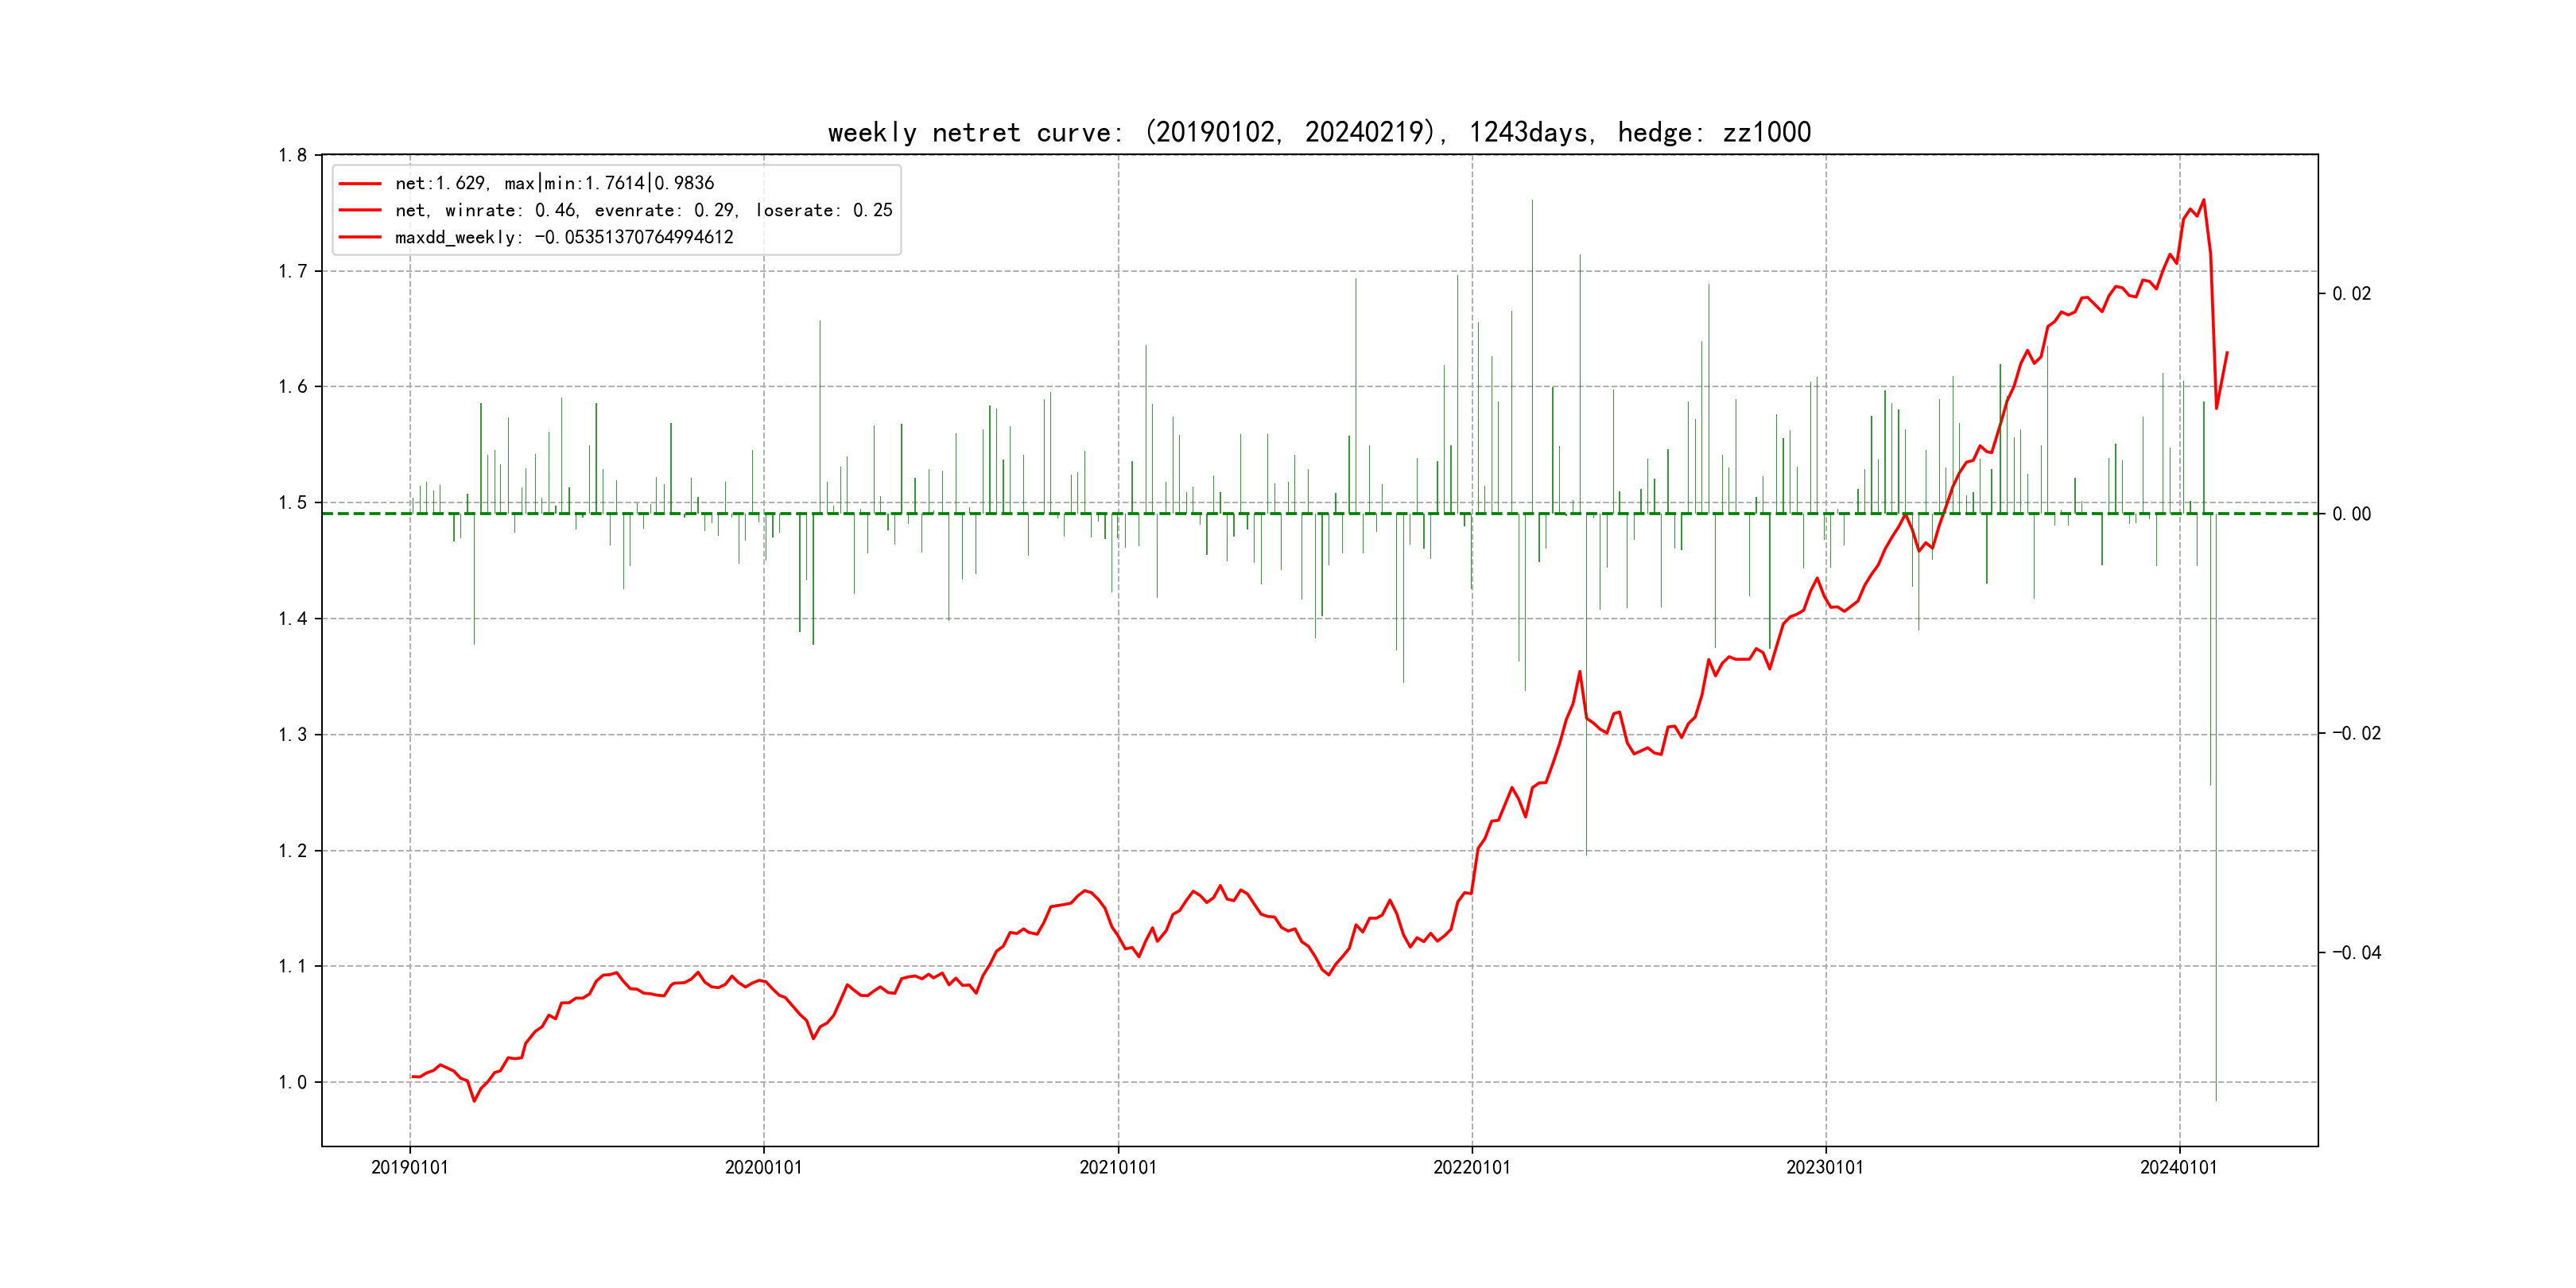The width and height of the screenshot is (2576, 1288).
Task: Click red line sample beside net:1.629
Action: point(360,183)
